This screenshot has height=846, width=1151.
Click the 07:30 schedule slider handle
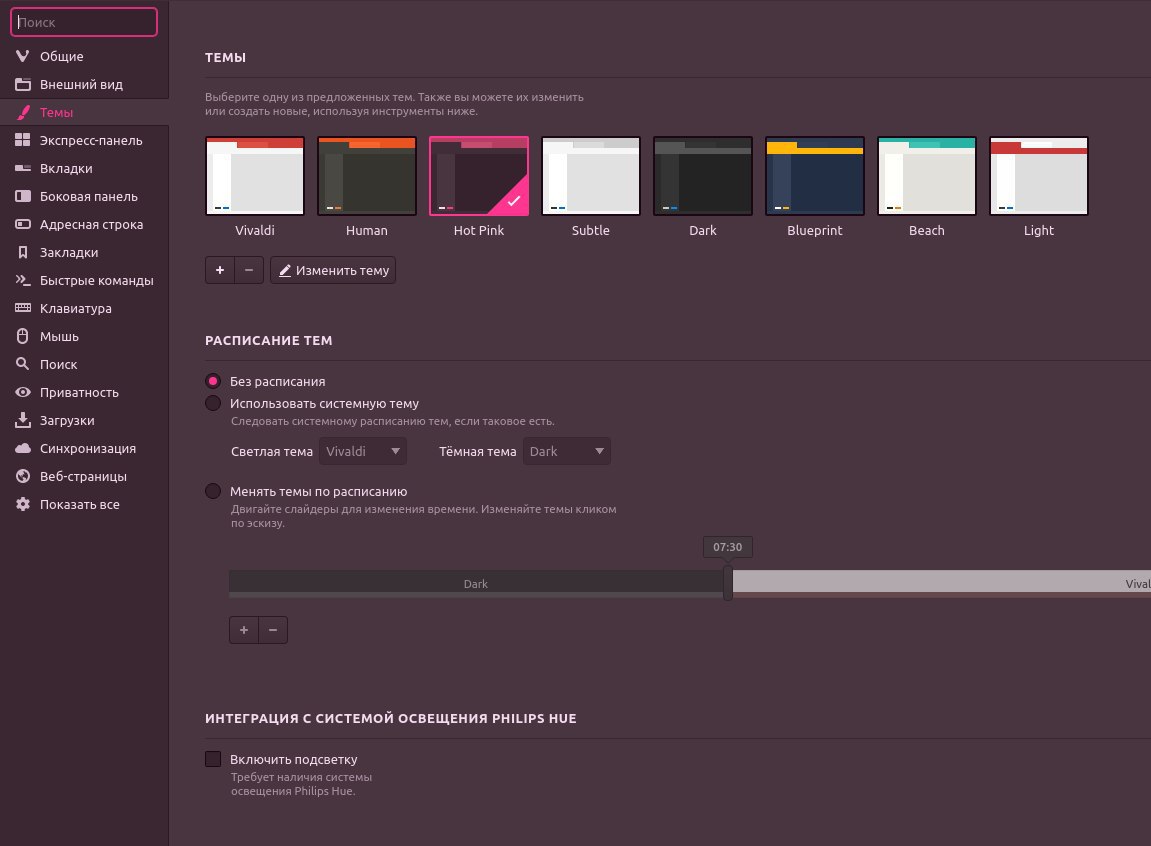pos(727,583)
